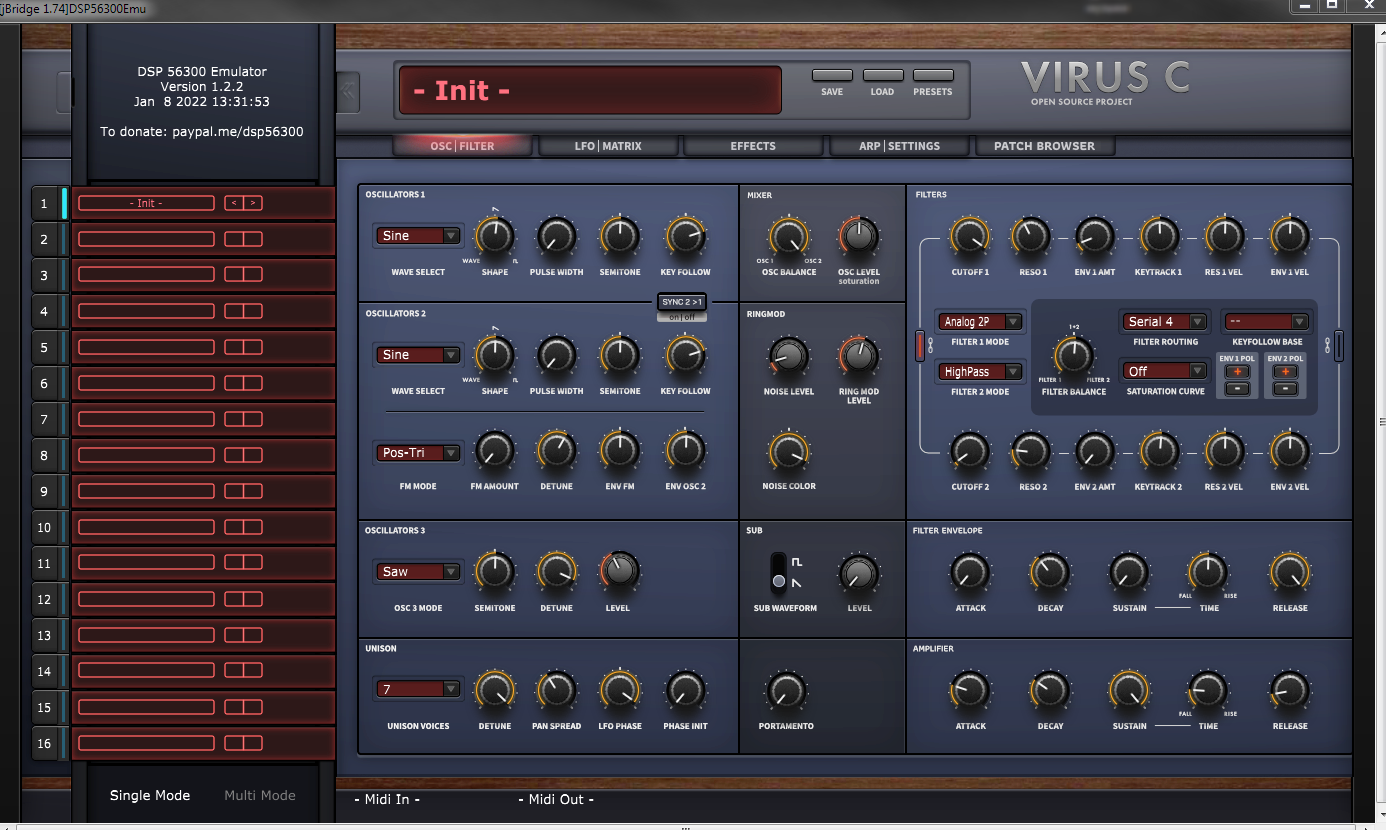Click the Cutoff 2 knob
Screen dimensions: 1386x830
point(970,452)
